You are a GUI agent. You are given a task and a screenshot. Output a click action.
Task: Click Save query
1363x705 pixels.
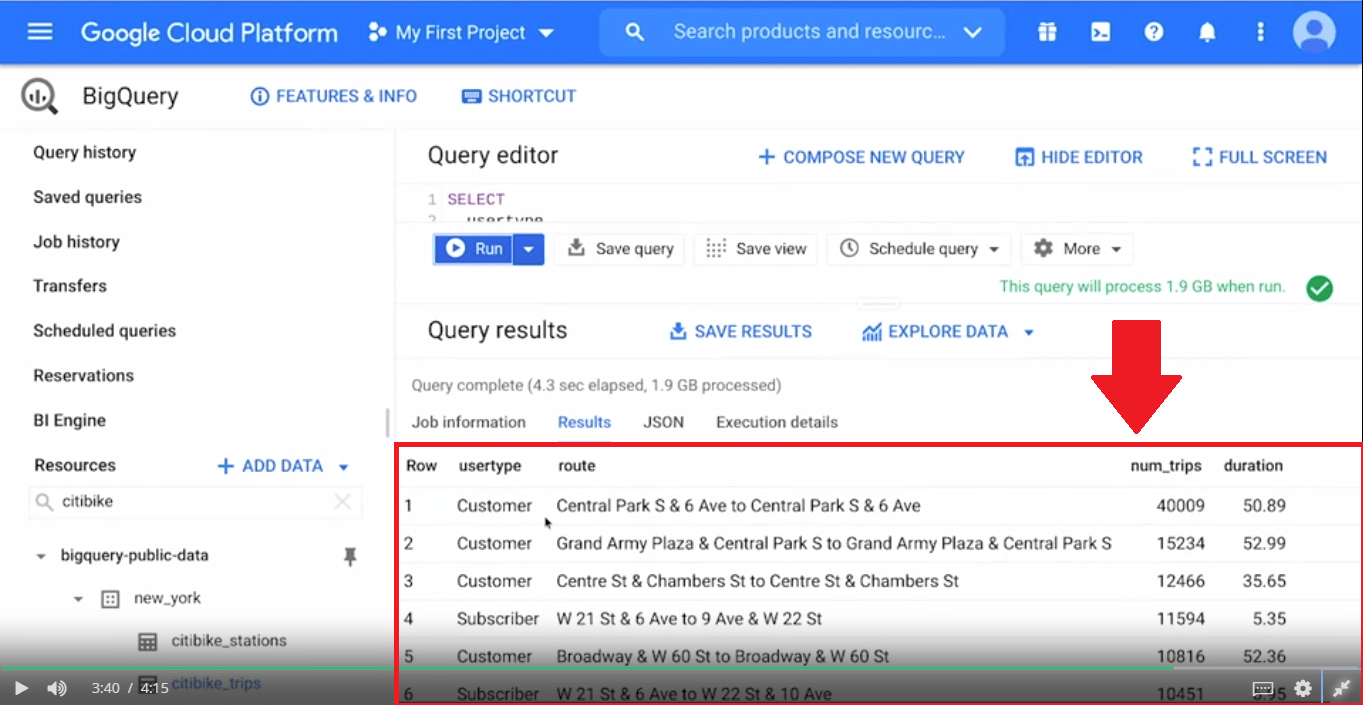(x=620, y=249)
